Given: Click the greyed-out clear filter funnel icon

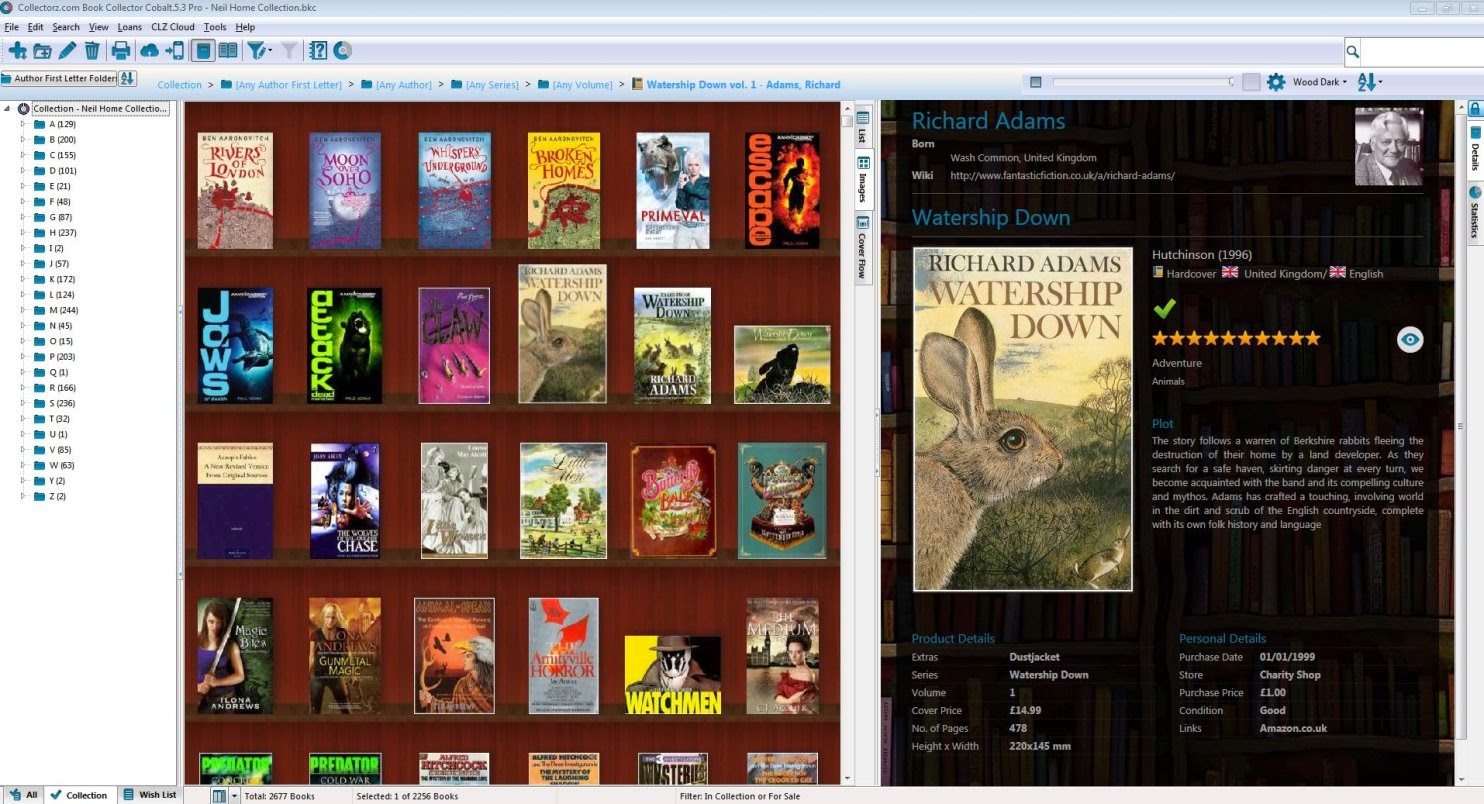Looking at the screenshot, I should (x=289, y=51).
